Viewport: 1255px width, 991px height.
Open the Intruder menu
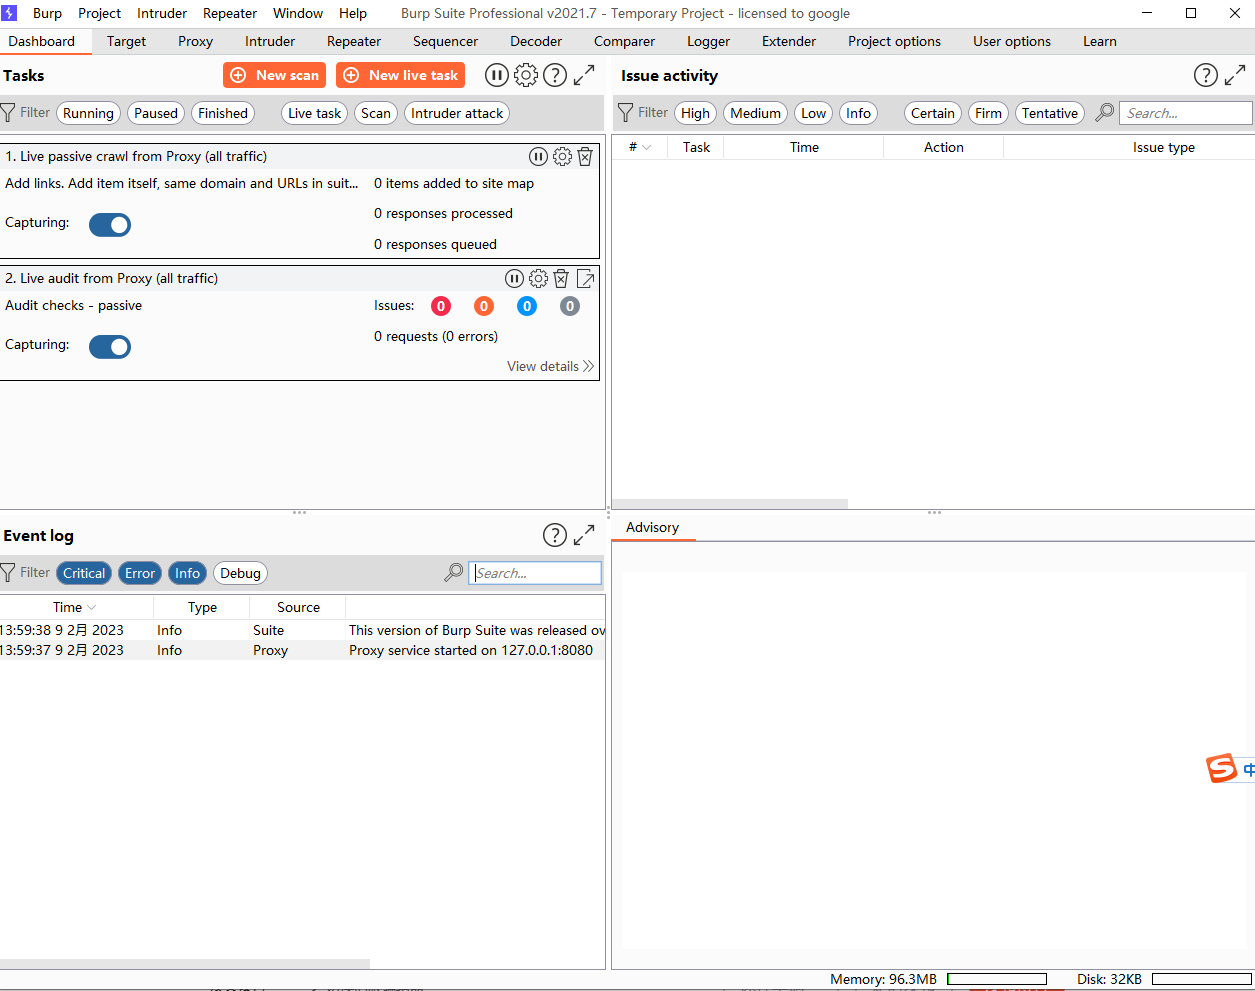click(x=161, y=13)
